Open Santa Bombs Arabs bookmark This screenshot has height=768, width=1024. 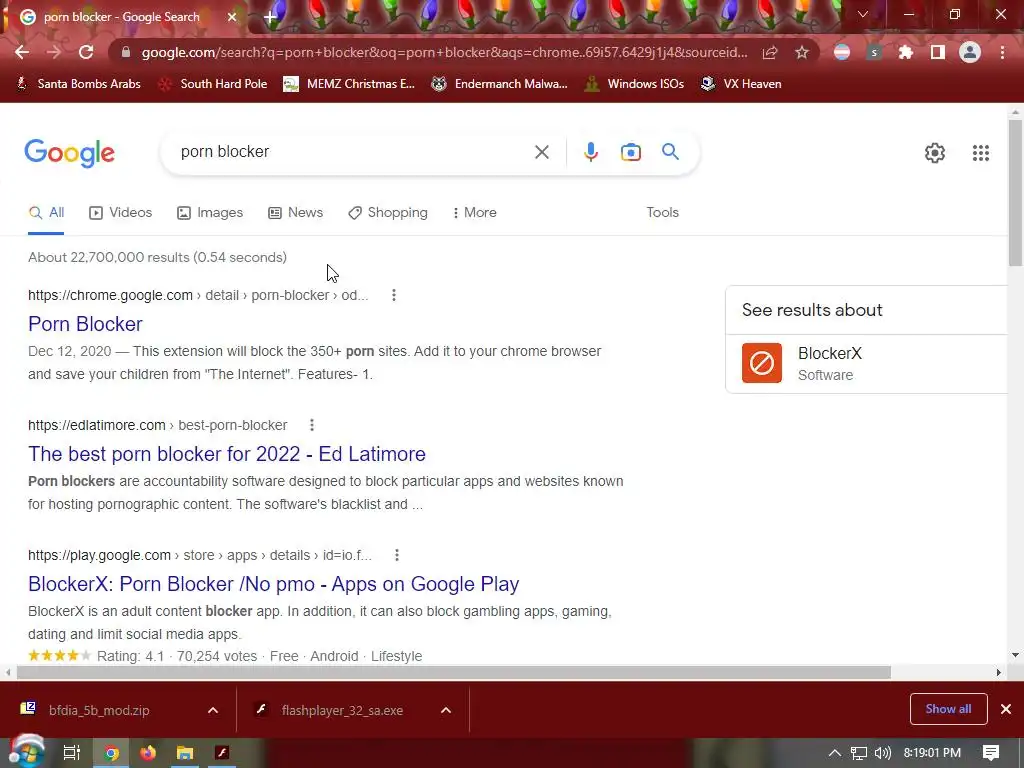(x=78, y=84)
